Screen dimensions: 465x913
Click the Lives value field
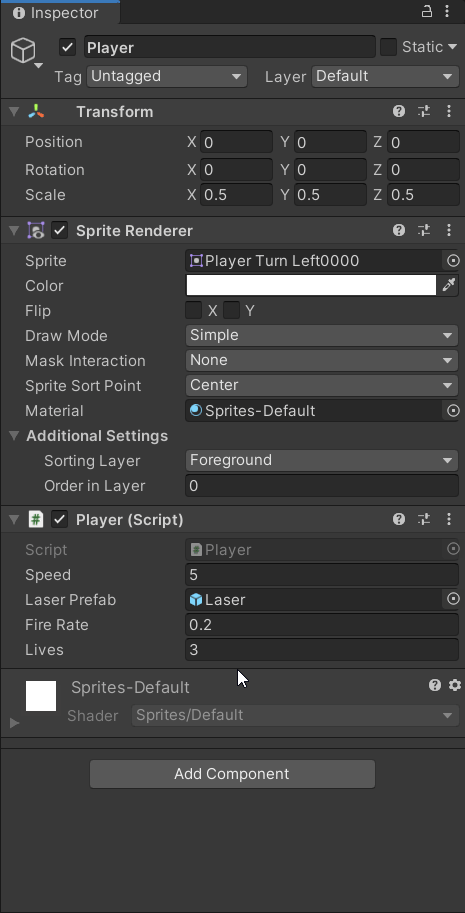coord(322,650)
